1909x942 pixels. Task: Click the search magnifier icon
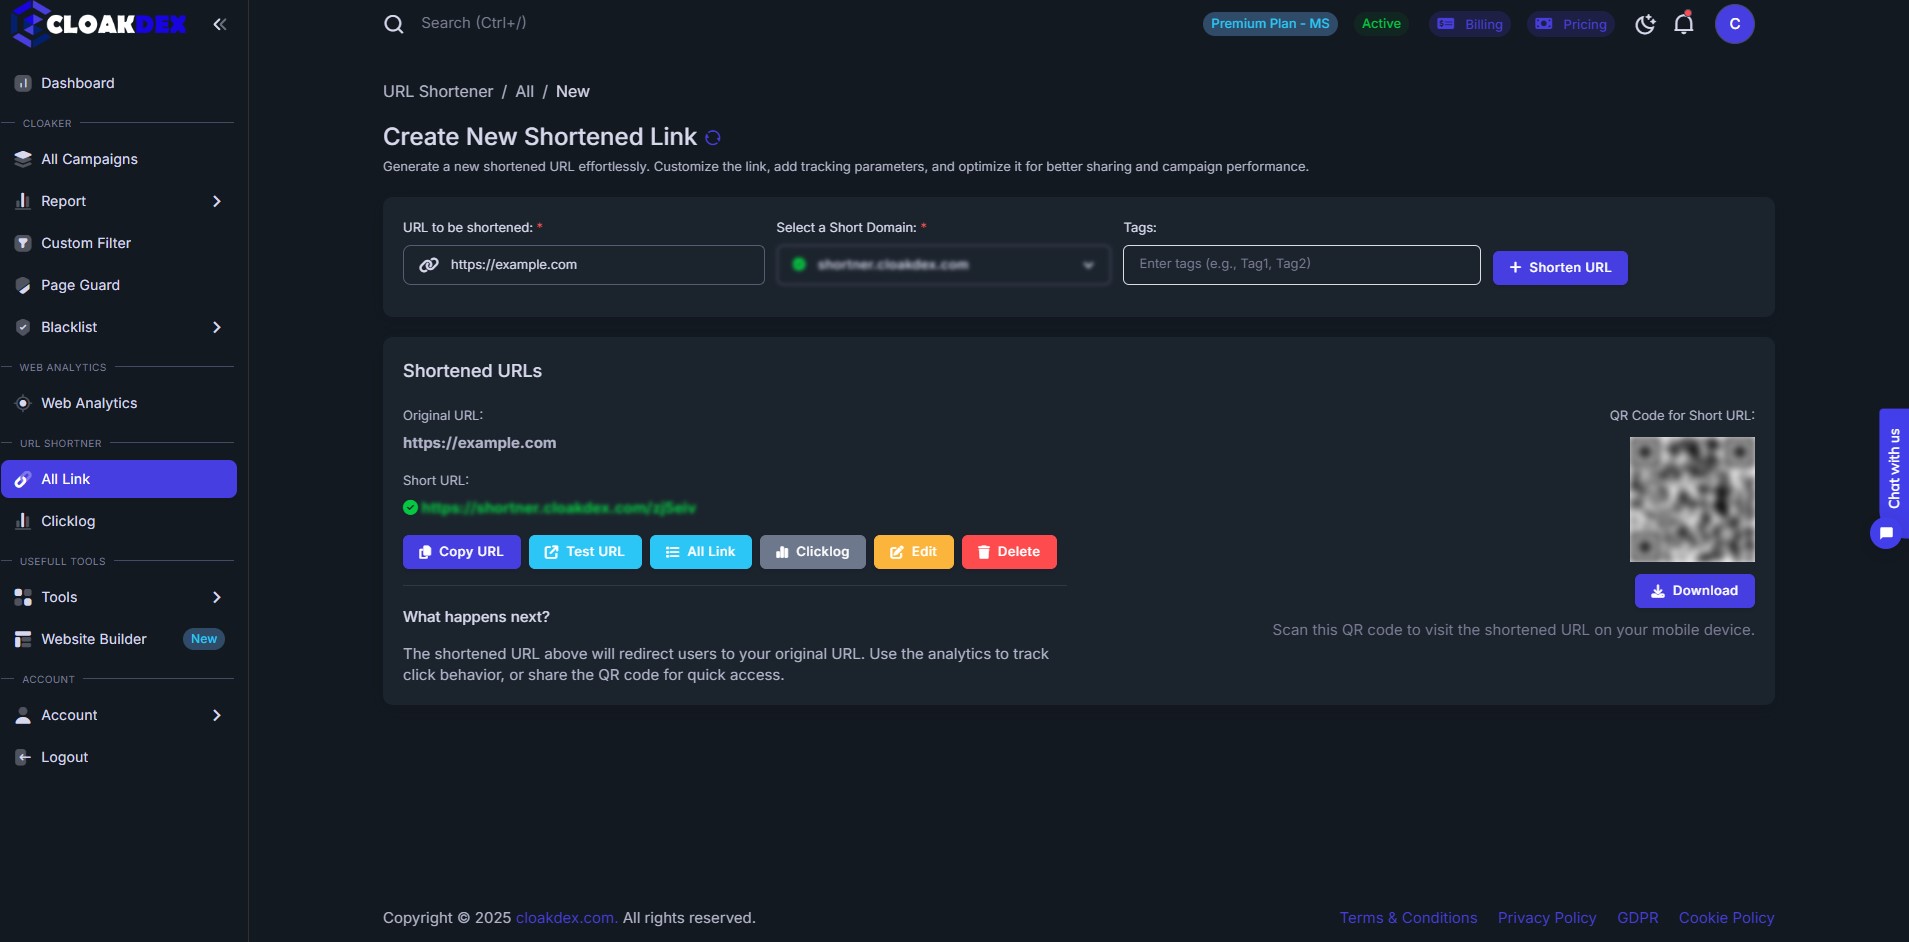coord(394,24)
